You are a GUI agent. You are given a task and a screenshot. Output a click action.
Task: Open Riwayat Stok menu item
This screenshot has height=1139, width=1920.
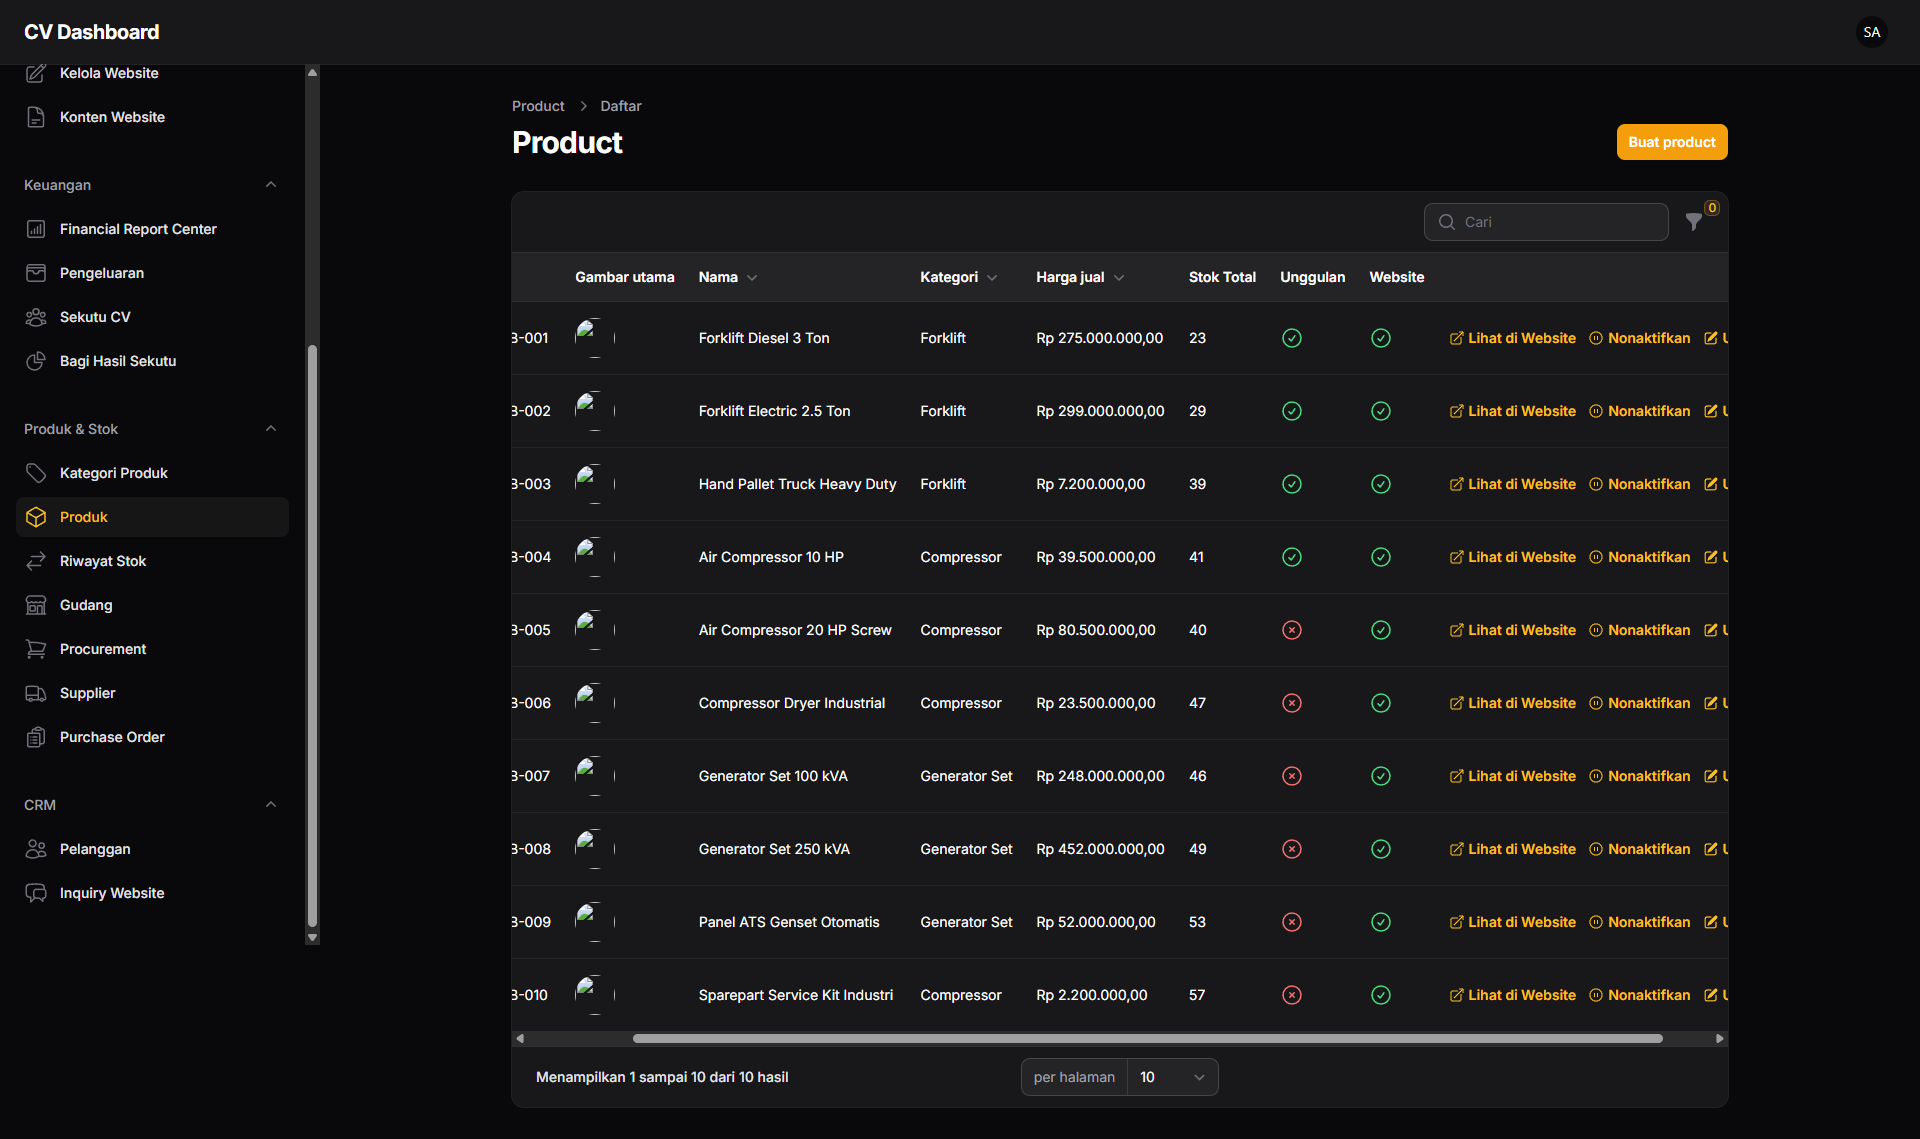point(103,561)
